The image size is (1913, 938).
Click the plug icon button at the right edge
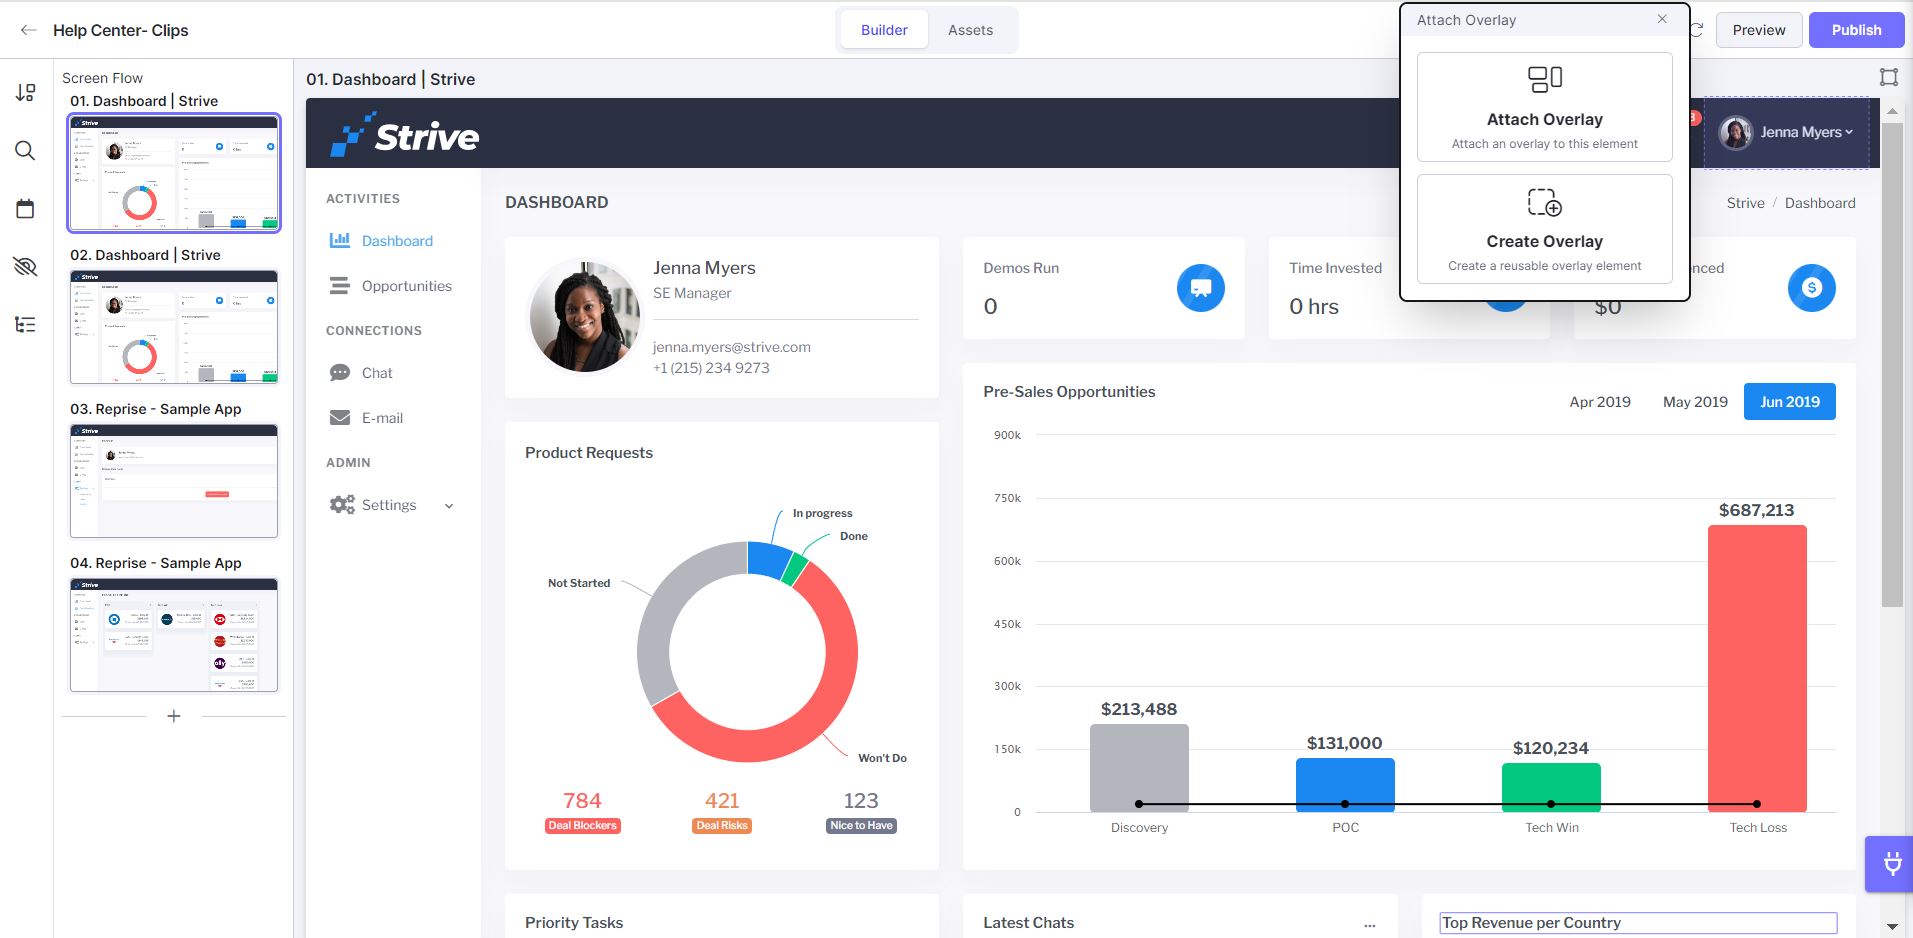click(1890, 863)
